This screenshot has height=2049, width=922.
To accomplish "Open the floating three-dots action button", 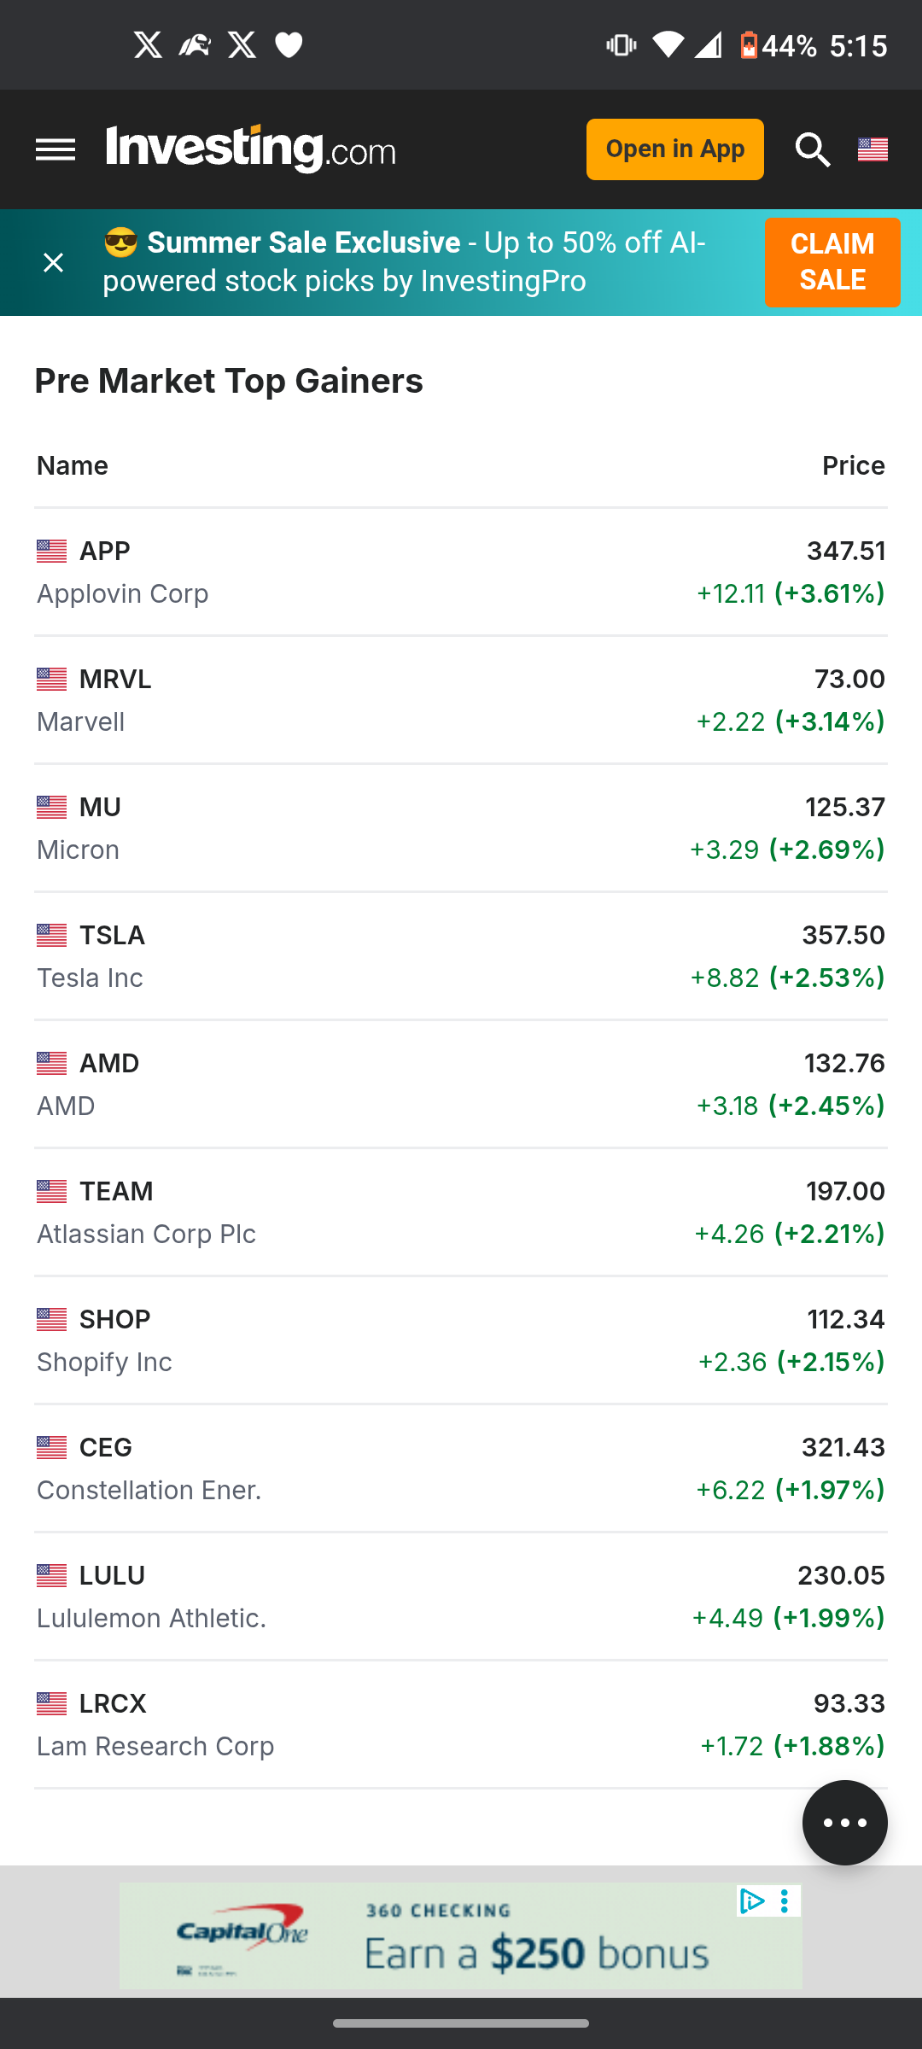I will tap(845, 1823).
